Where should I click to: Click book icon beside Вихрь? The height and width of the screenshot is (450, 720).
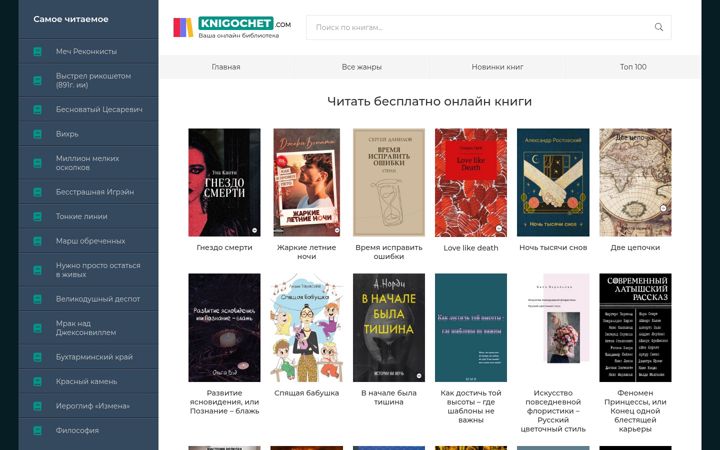pyautogui.click(x=38, y=134)
